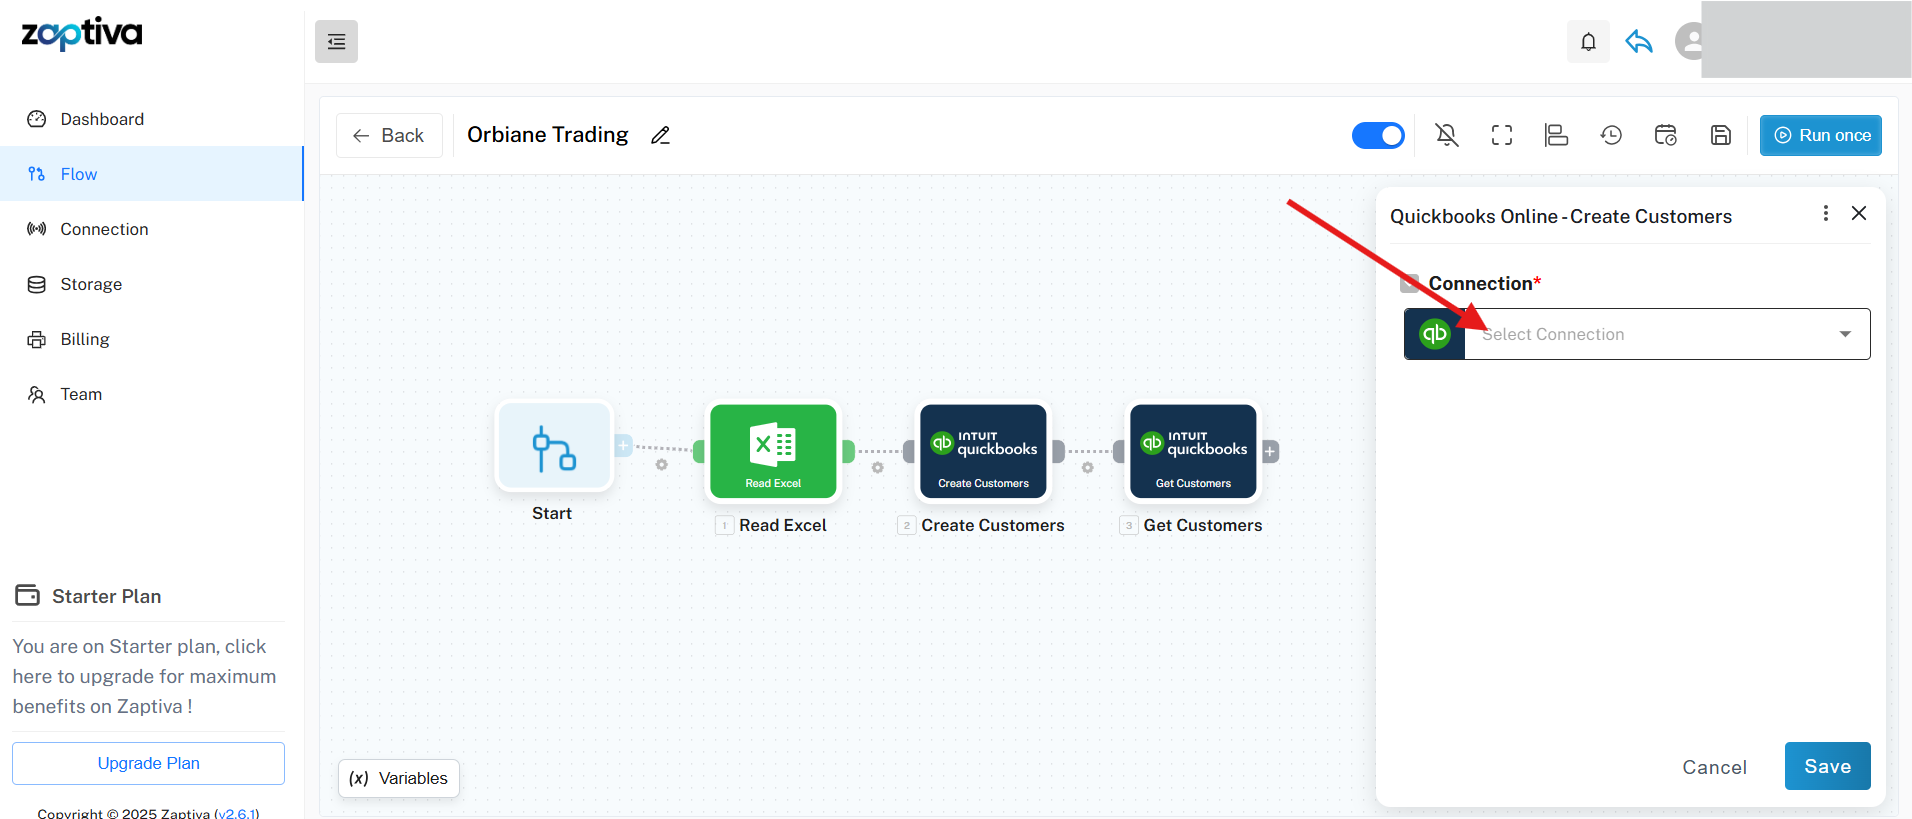Click the fullscreen canvas icon
This screenshot has width=1912, height=819.
1502,135
